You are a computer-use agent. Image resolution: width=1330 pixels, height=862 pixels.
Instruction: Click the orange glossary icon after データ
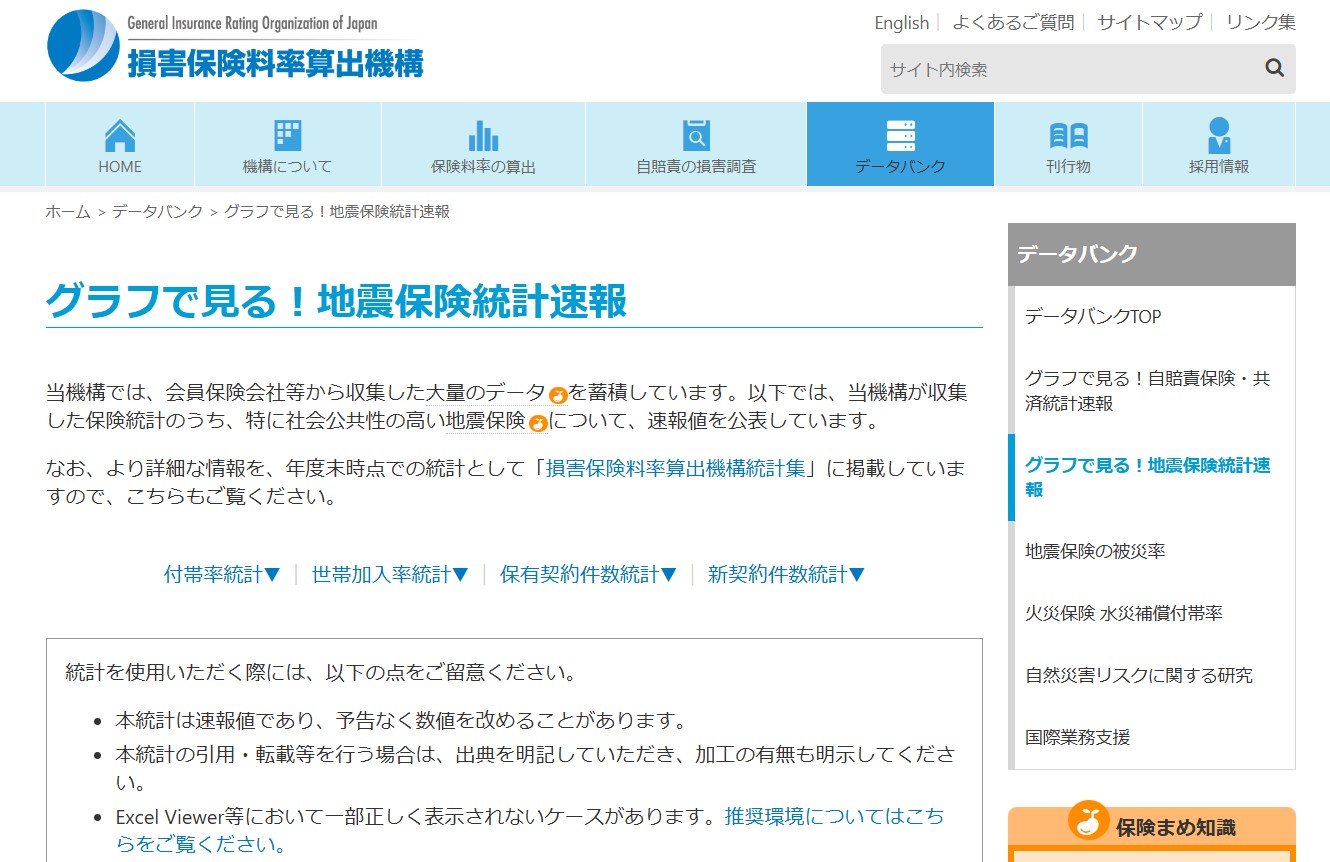coord(558,395)
